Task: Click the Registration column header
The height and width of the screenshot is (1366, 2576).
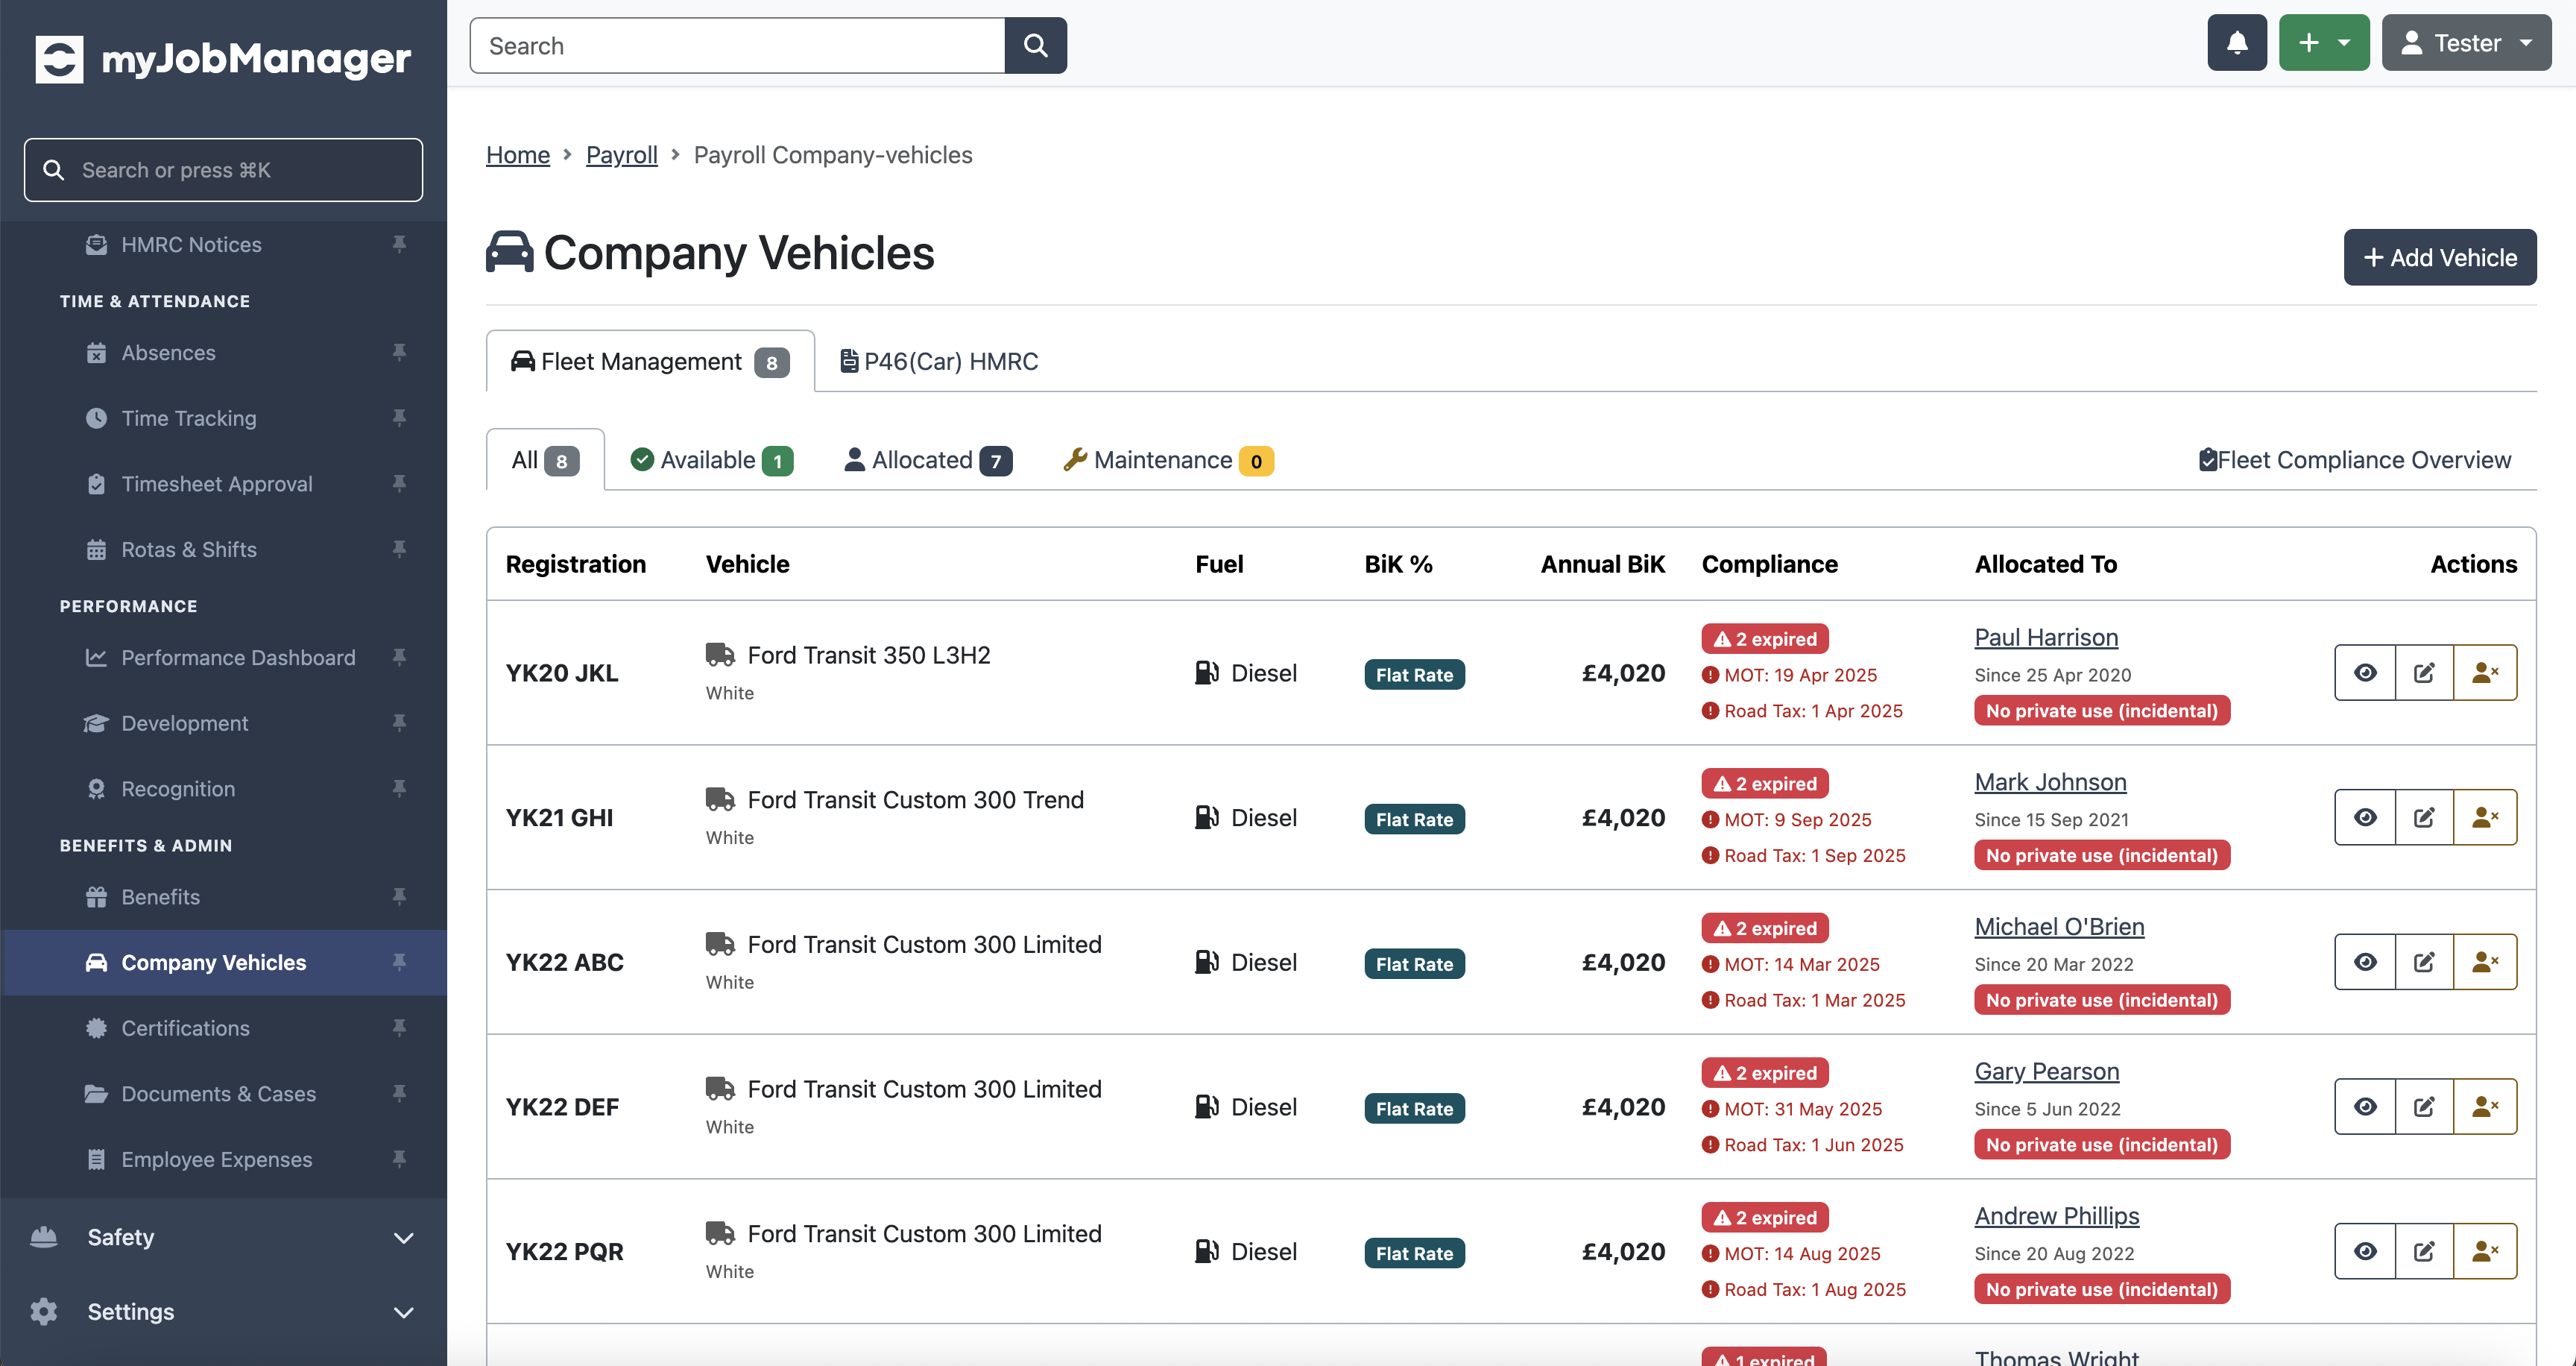Action: click(576, 564)
